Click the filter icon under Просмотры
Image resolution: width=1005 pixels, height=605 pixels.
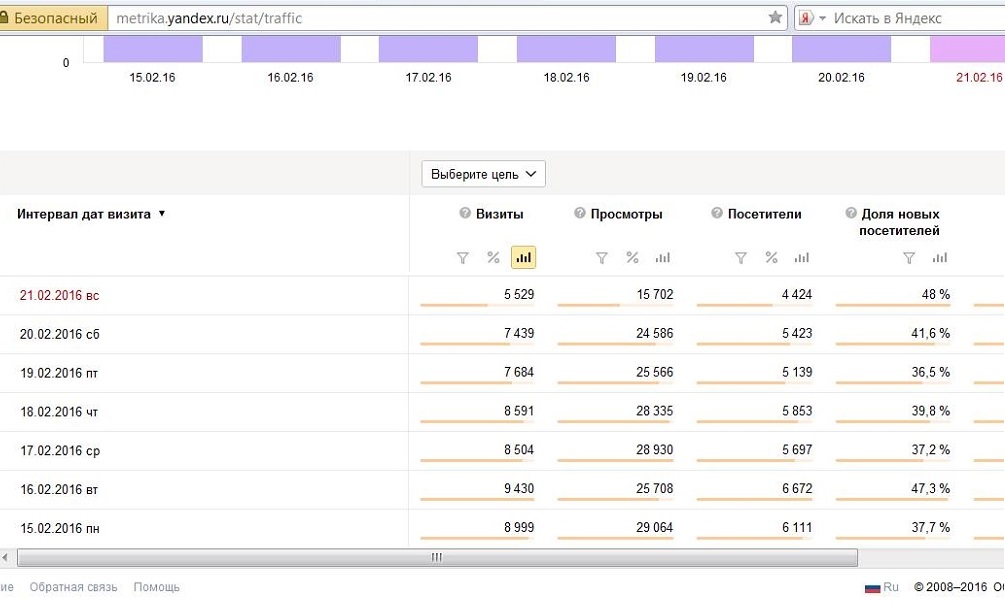point(601,258)
